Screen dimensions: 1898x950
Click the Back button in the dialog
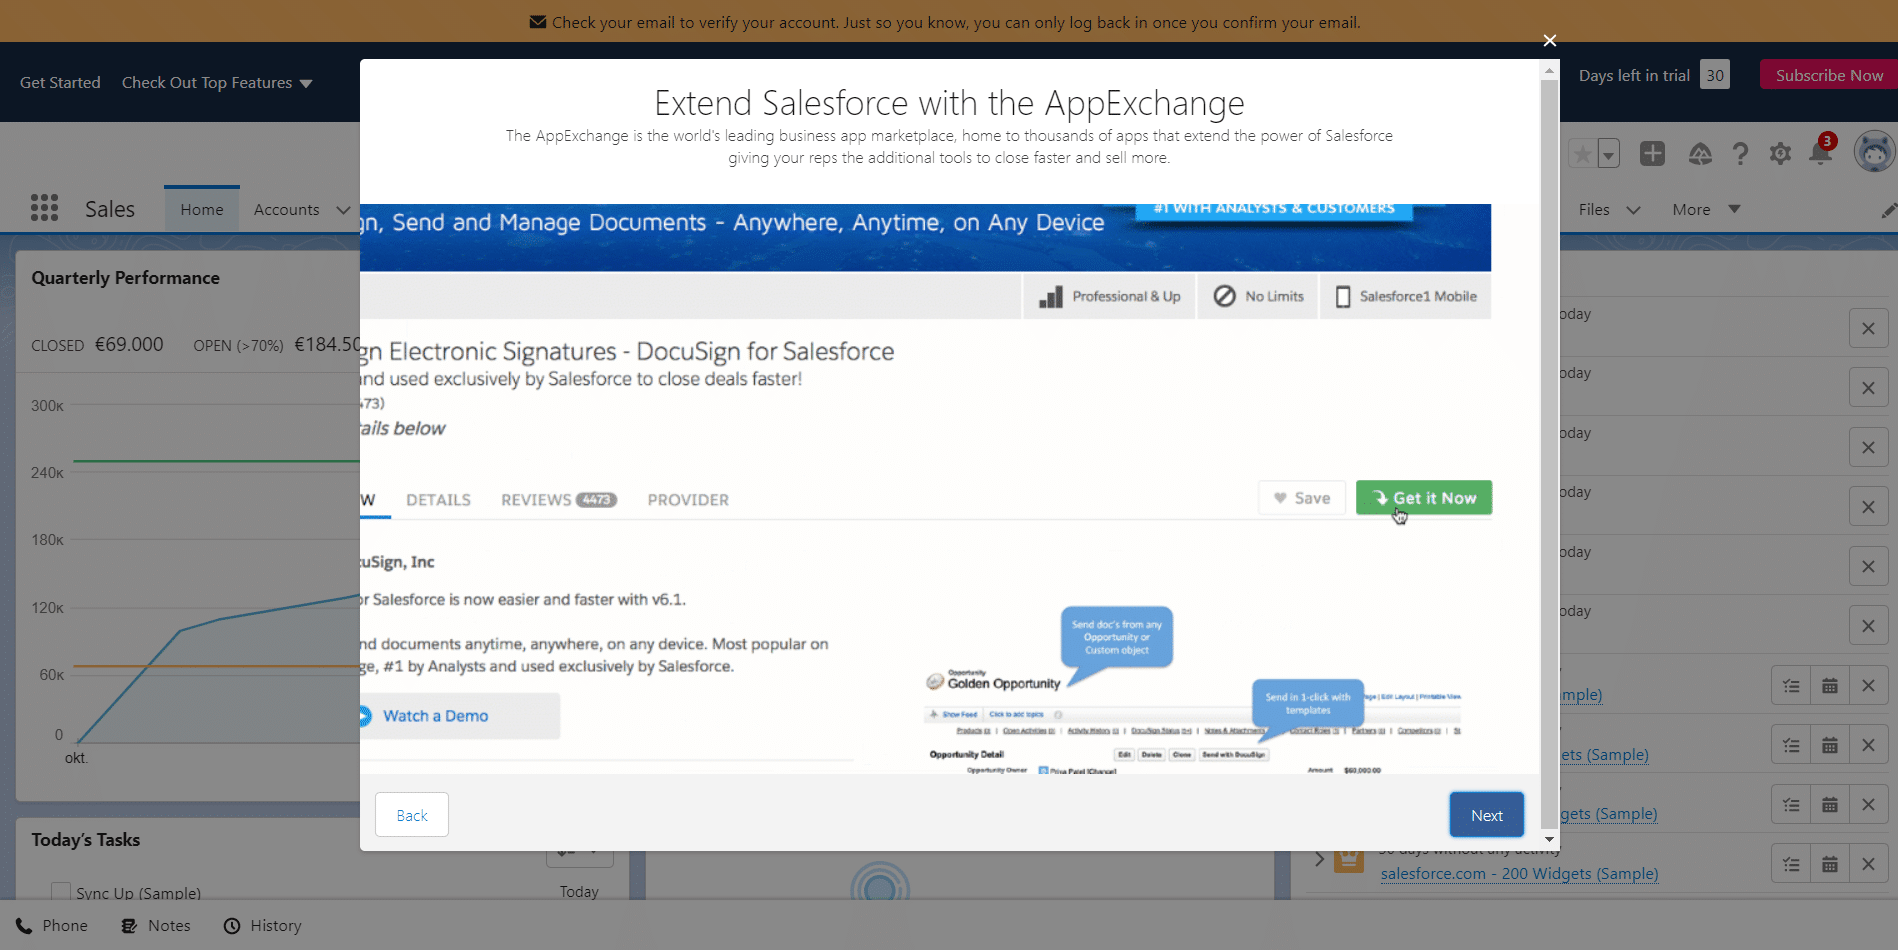coord(412,815)
